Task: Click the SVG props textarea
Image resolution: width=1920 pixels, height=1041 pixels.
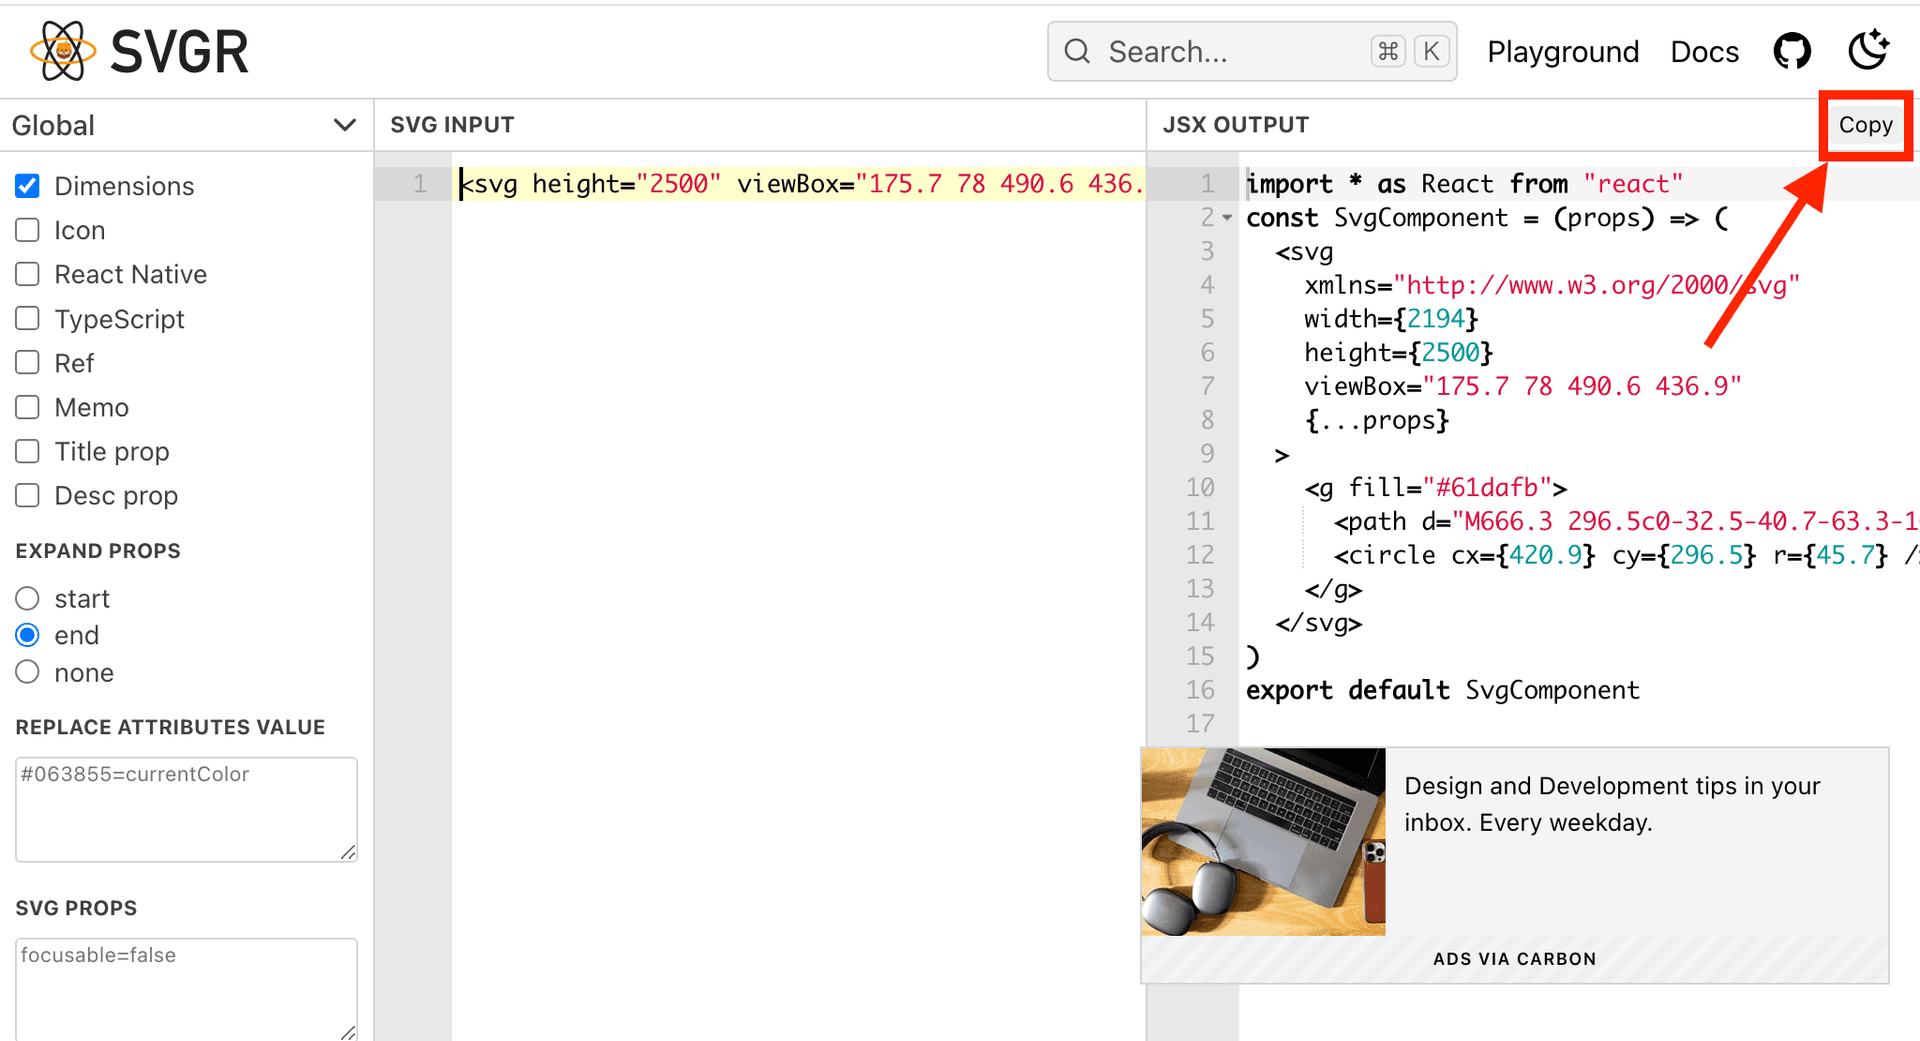Action: click(186, 988)
